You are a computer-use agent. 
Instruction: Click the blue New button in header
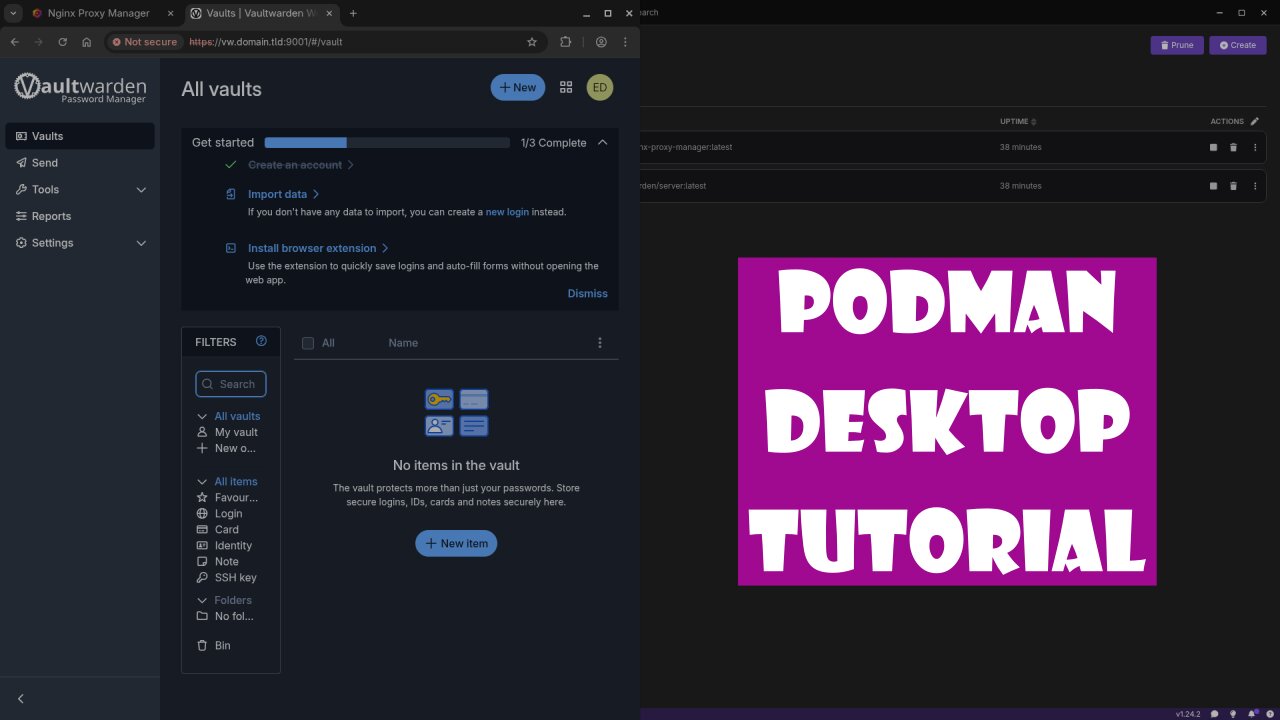pyautogui.click(x=518, y=87)
